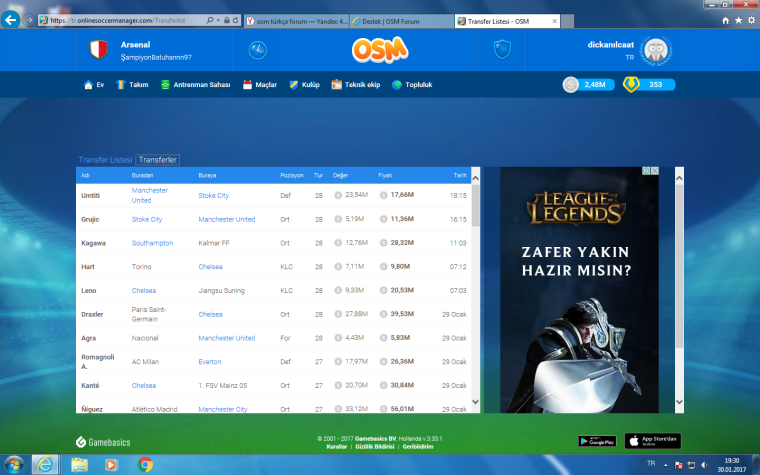This screenshot has height=475, width=760.
Task: Click the transfer table scrollbar up arrow
Action: click(x=475, y=178)
